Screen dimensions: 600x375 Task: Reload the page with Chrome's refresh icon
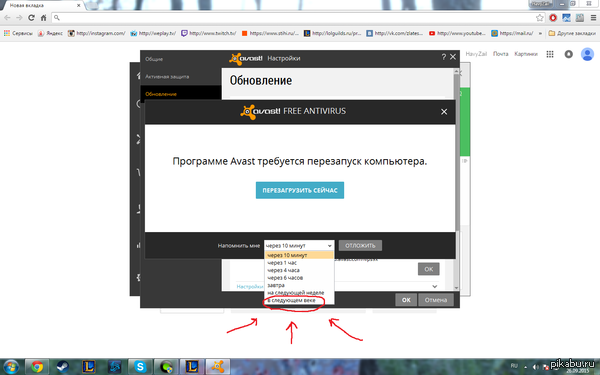[31, 18]
